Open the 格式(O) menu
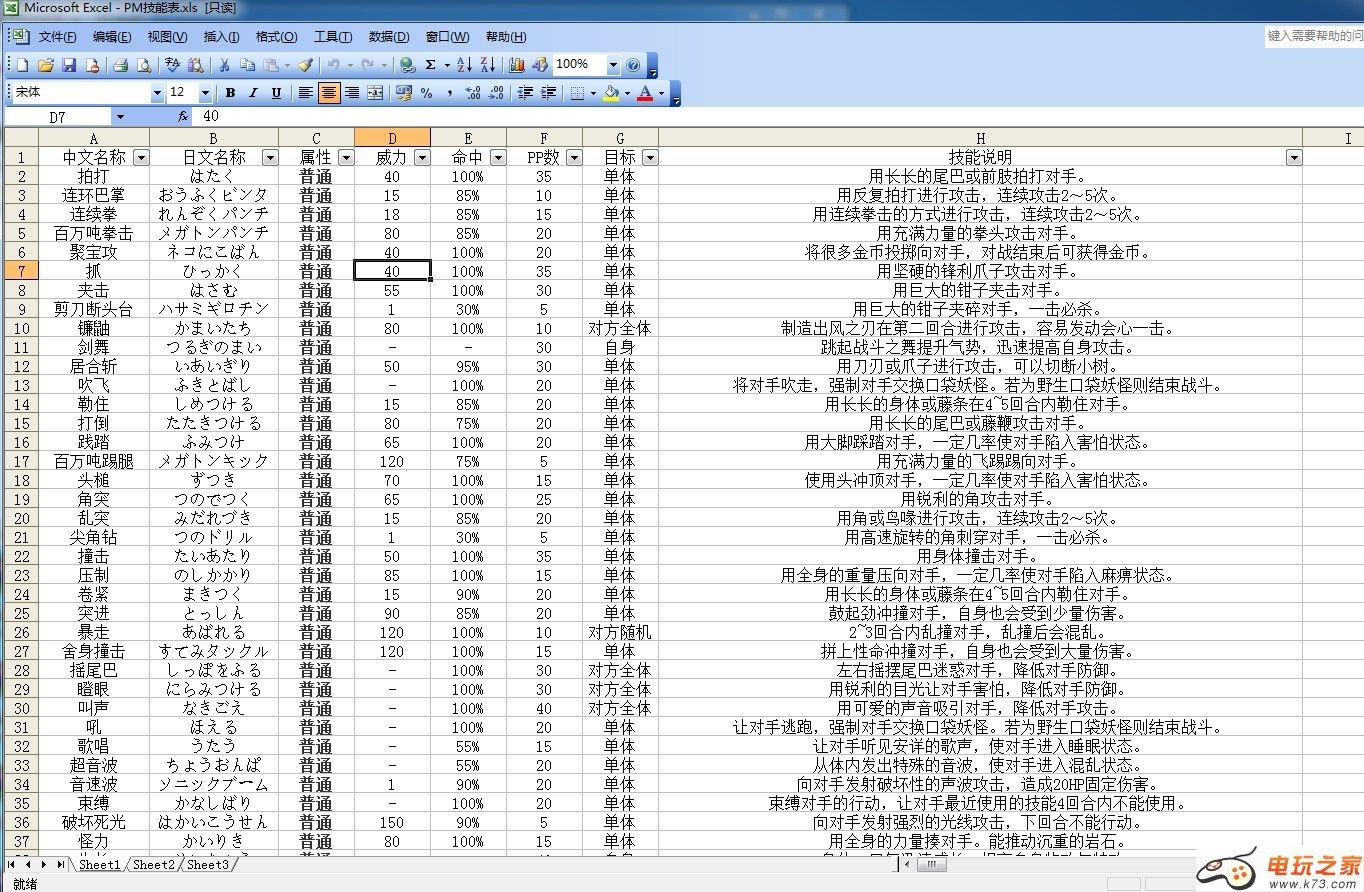The width and height of the screenshot is (1364, 892). click(276, 37)
